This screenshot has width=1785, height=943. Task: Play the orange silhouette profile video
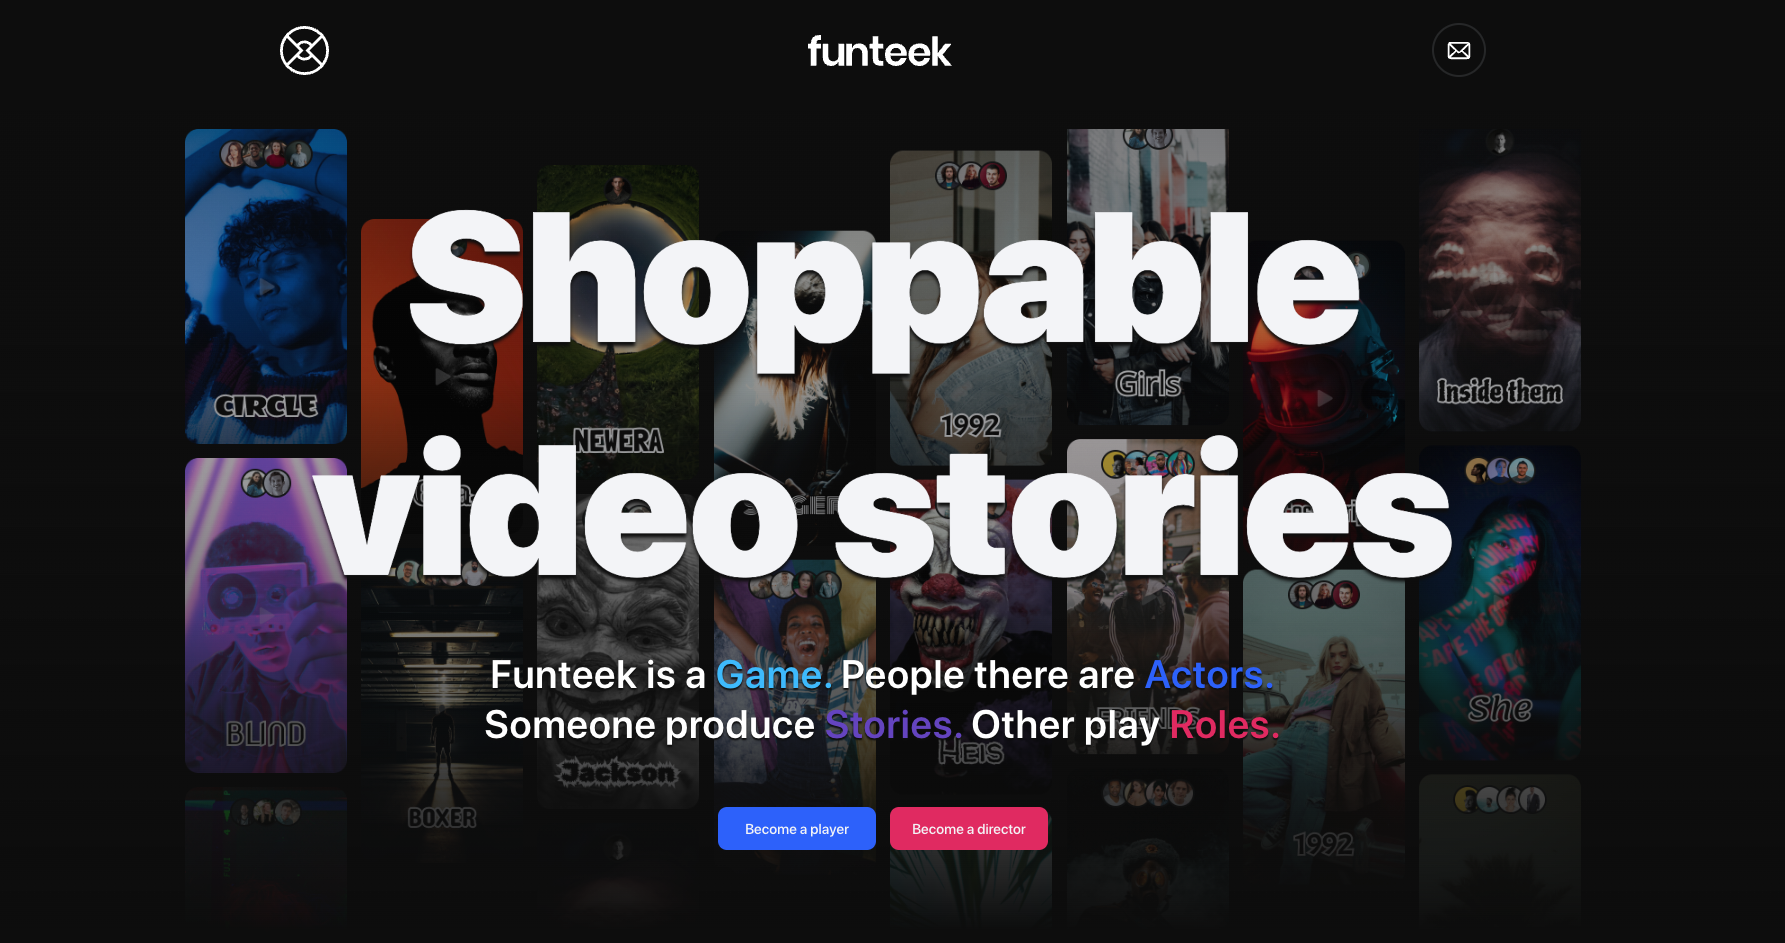click(x=442, y=377)
